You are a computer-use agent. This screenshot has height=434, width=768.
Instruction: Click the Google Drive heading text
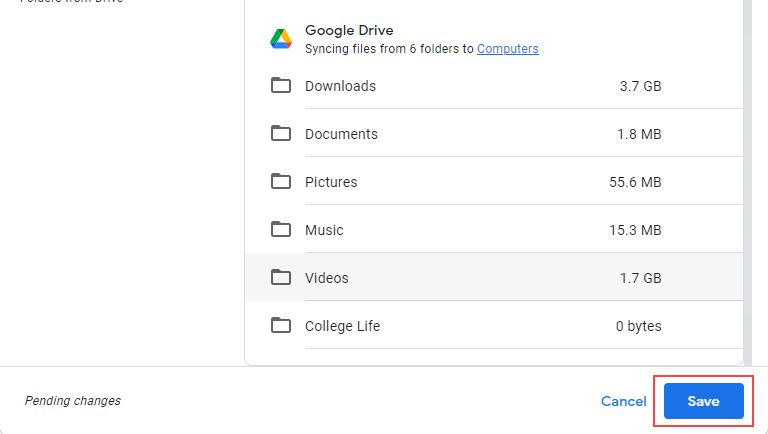coord(349,31)
